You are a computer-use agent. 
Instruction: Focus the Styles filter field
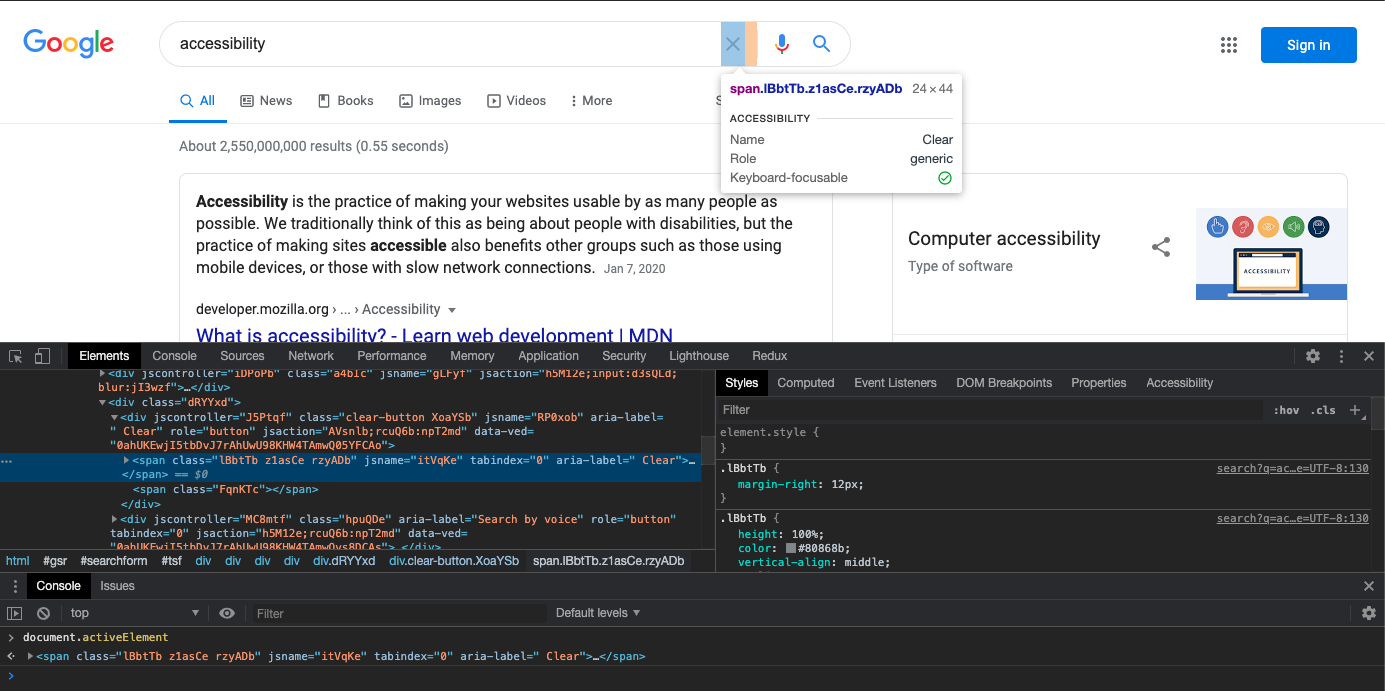pos(990,410)
